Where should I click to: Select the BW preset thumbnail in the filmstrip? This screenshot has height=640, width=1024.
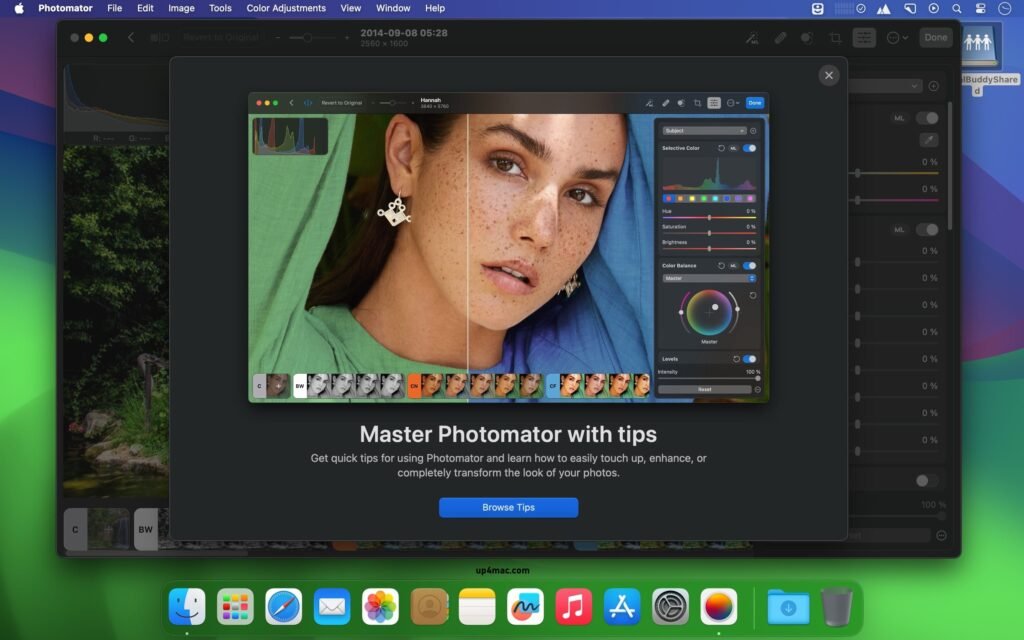[x=299, y=385]
